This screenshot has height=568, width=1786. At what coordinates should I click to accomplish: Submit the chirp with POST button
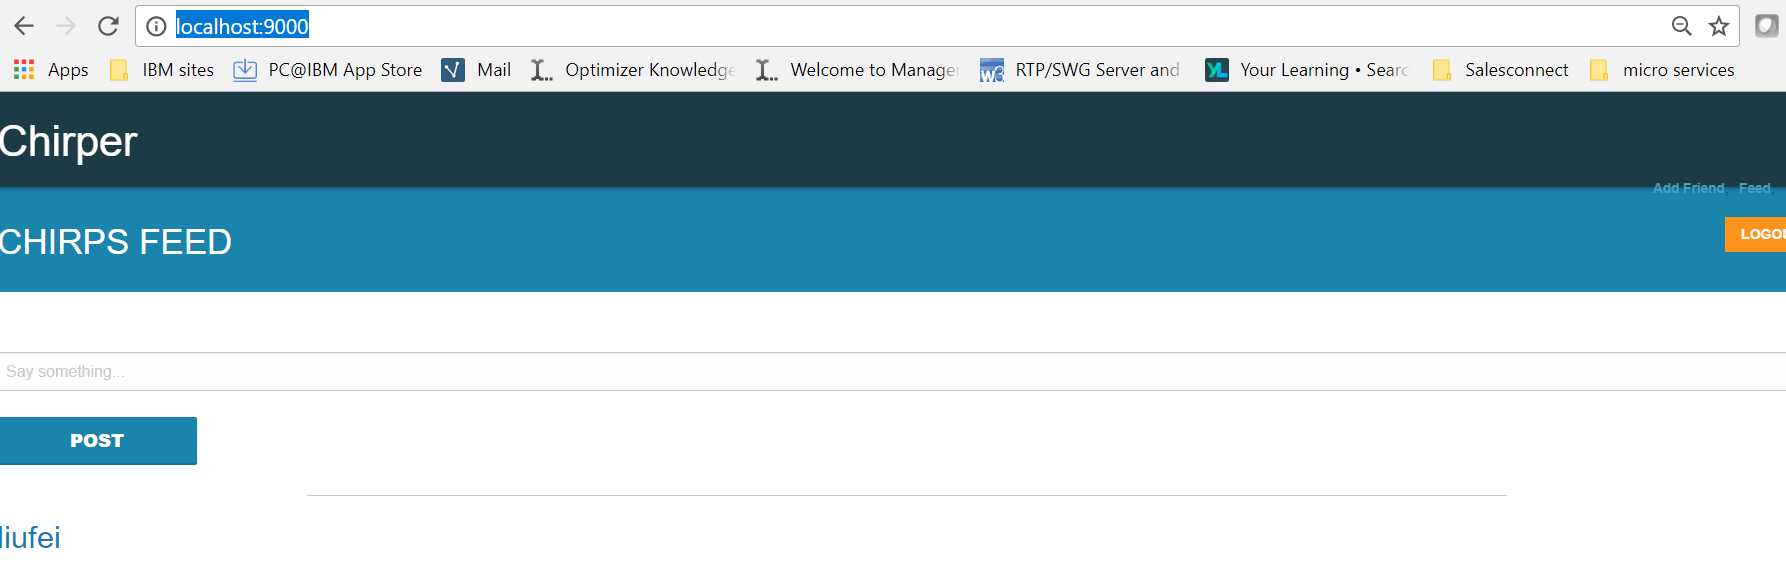point(98,441)
